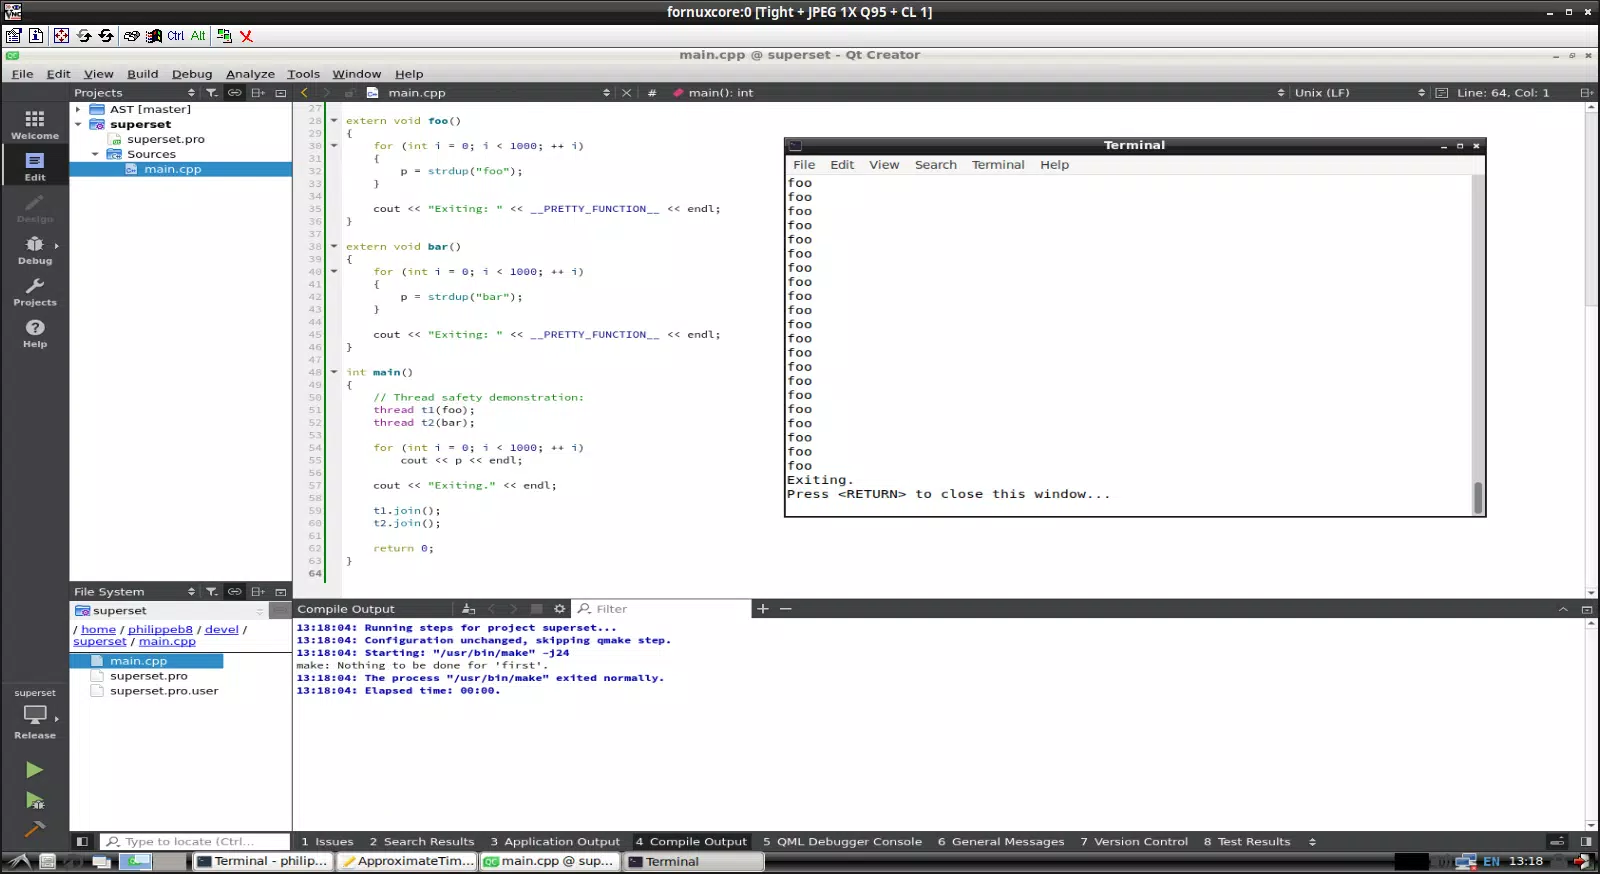Image resolution: width=1600 pixels, height=874 pixels.
Task: Open Build menu
Action: point(143,74)
